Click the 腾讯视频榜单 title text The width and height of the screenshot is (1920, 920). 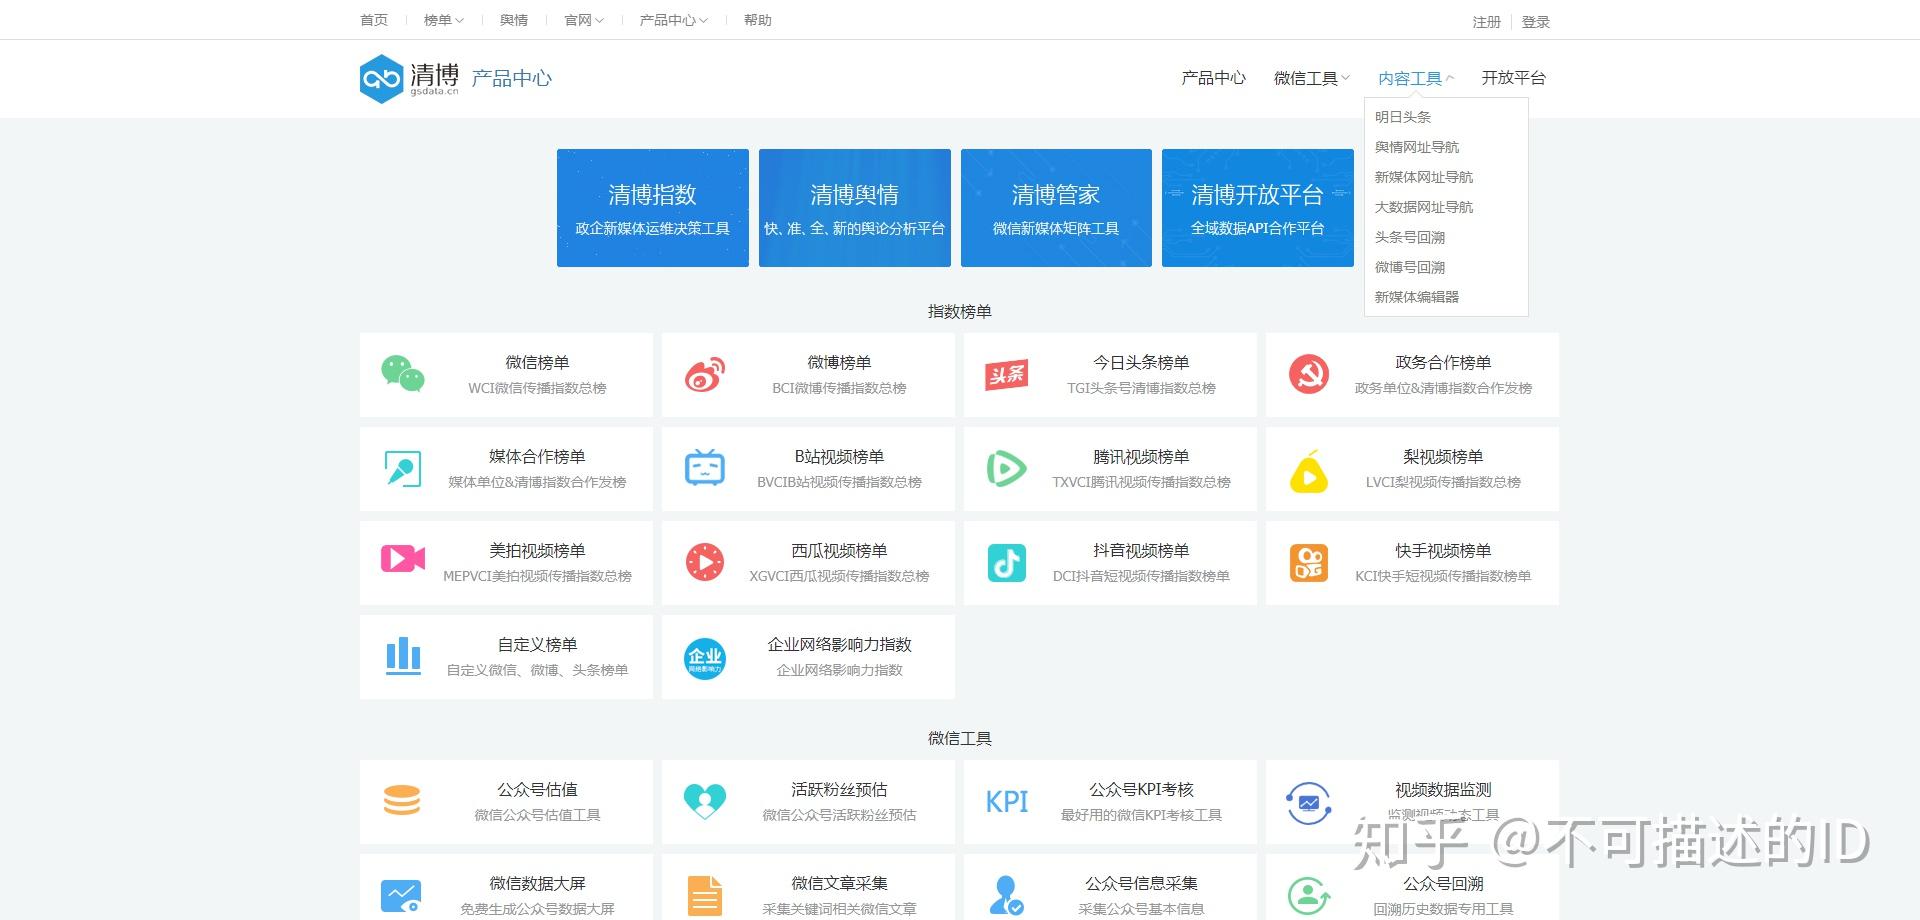1141,456
